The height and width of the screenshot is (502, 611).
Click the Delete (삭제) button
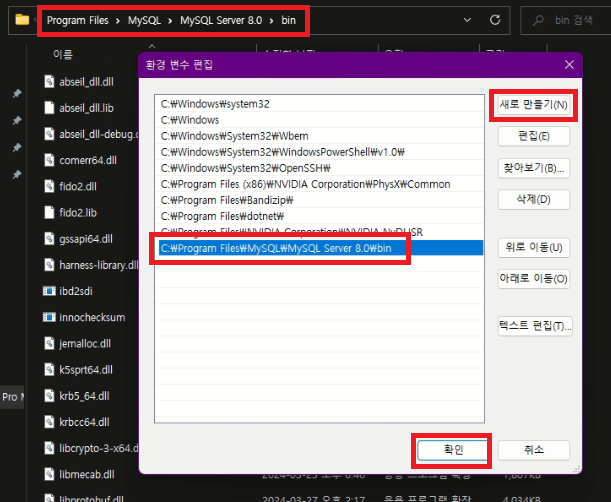click(533, 200)
